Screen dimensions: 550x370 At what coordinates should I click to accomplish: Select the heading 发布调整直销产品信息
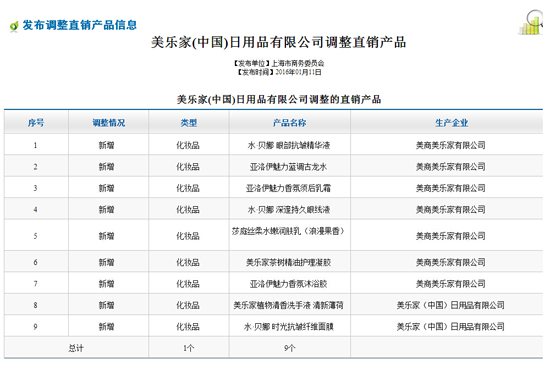pyautogui.click(x=80, y=25)
